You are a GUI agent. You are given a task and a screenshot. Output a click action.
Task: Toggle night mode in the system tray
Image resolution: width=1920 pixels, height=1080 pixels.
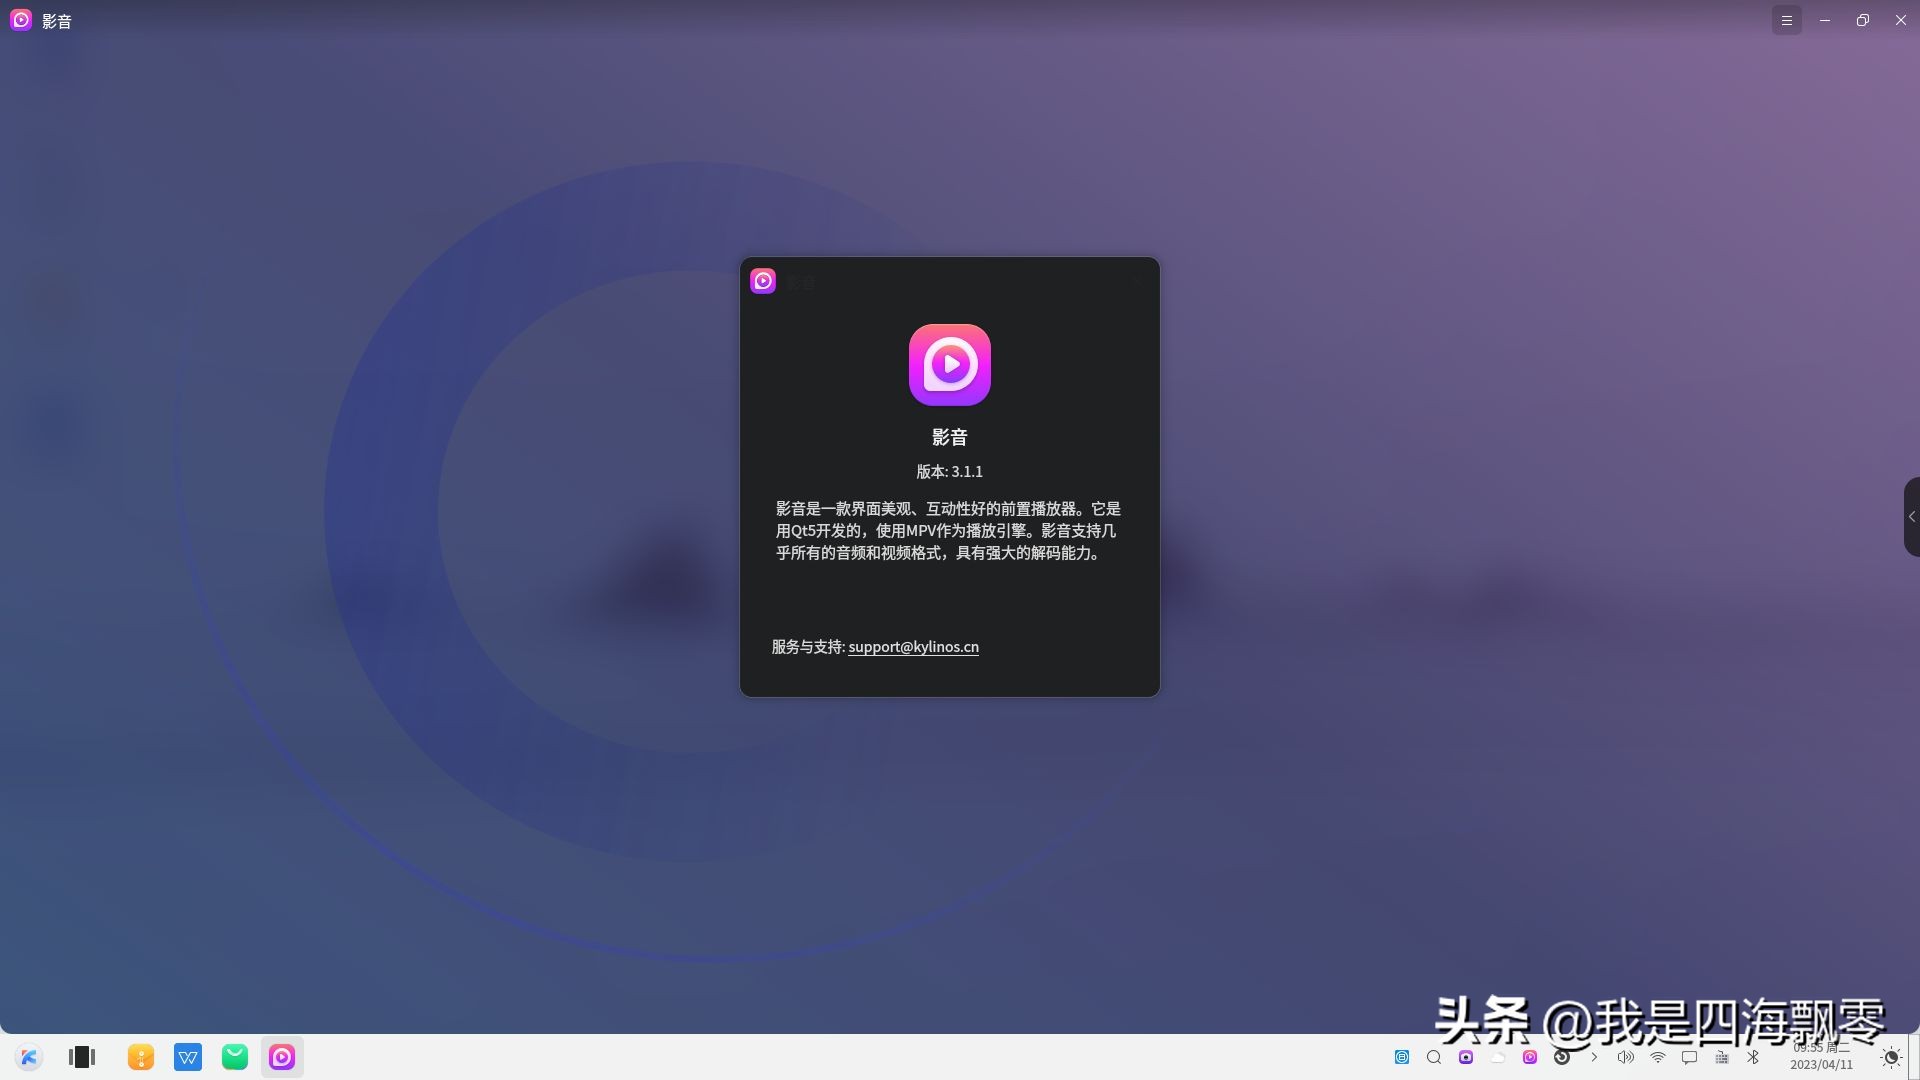point(1890,1057)
